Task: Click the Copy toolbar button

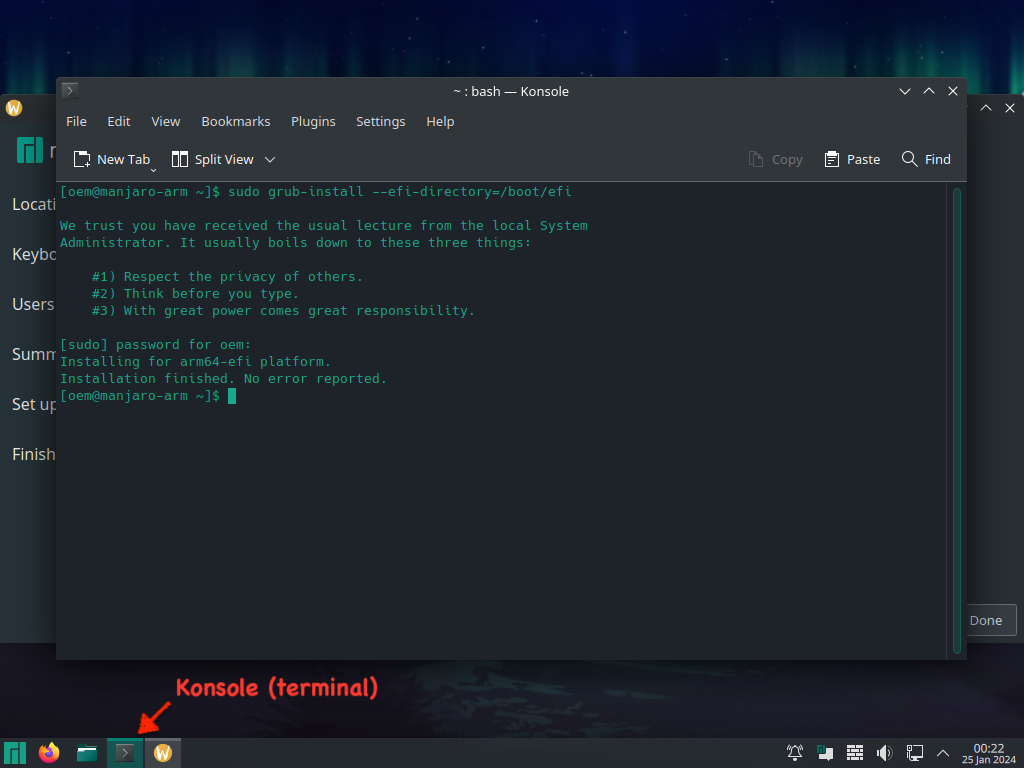Action: pyautogui.click(x=775, y=159)
